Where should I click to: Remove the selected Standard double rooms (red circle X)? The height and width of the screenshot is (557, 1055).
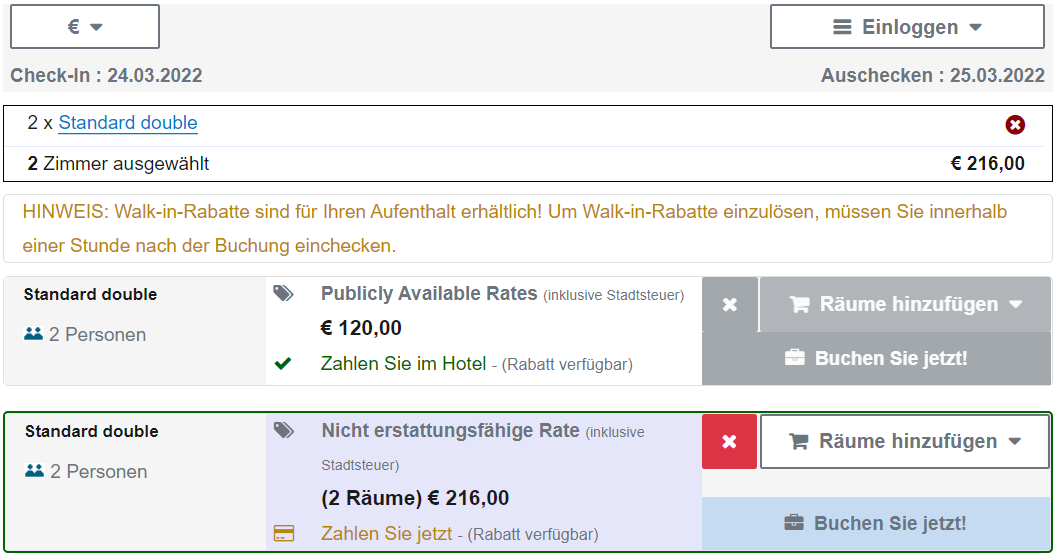pos(1015,125)
